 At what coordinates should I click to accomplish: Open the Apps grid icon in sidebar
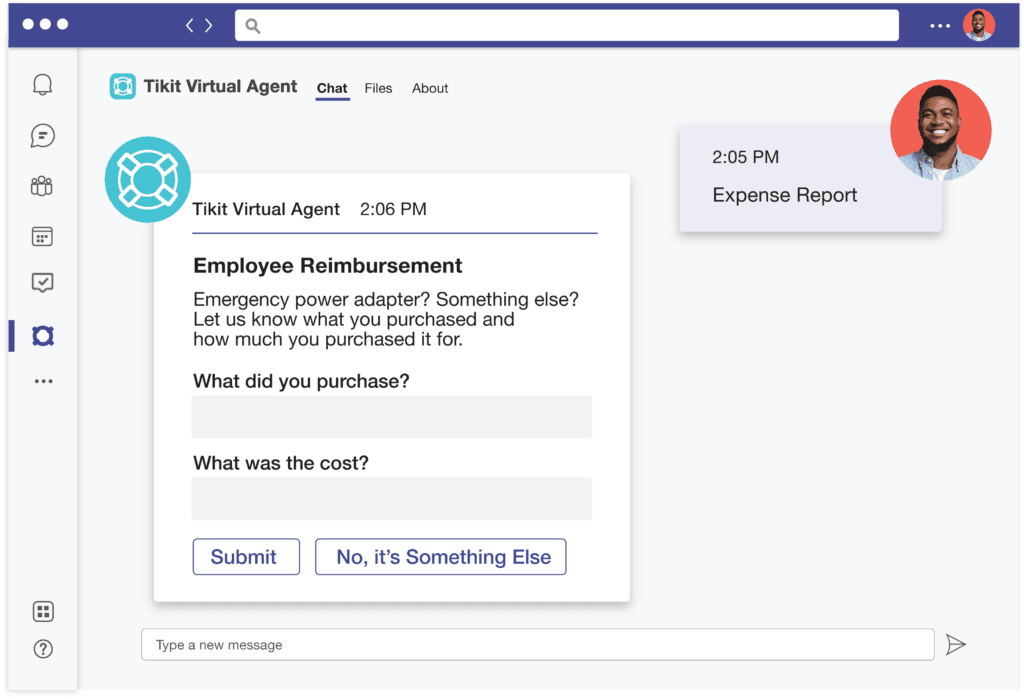43,612
